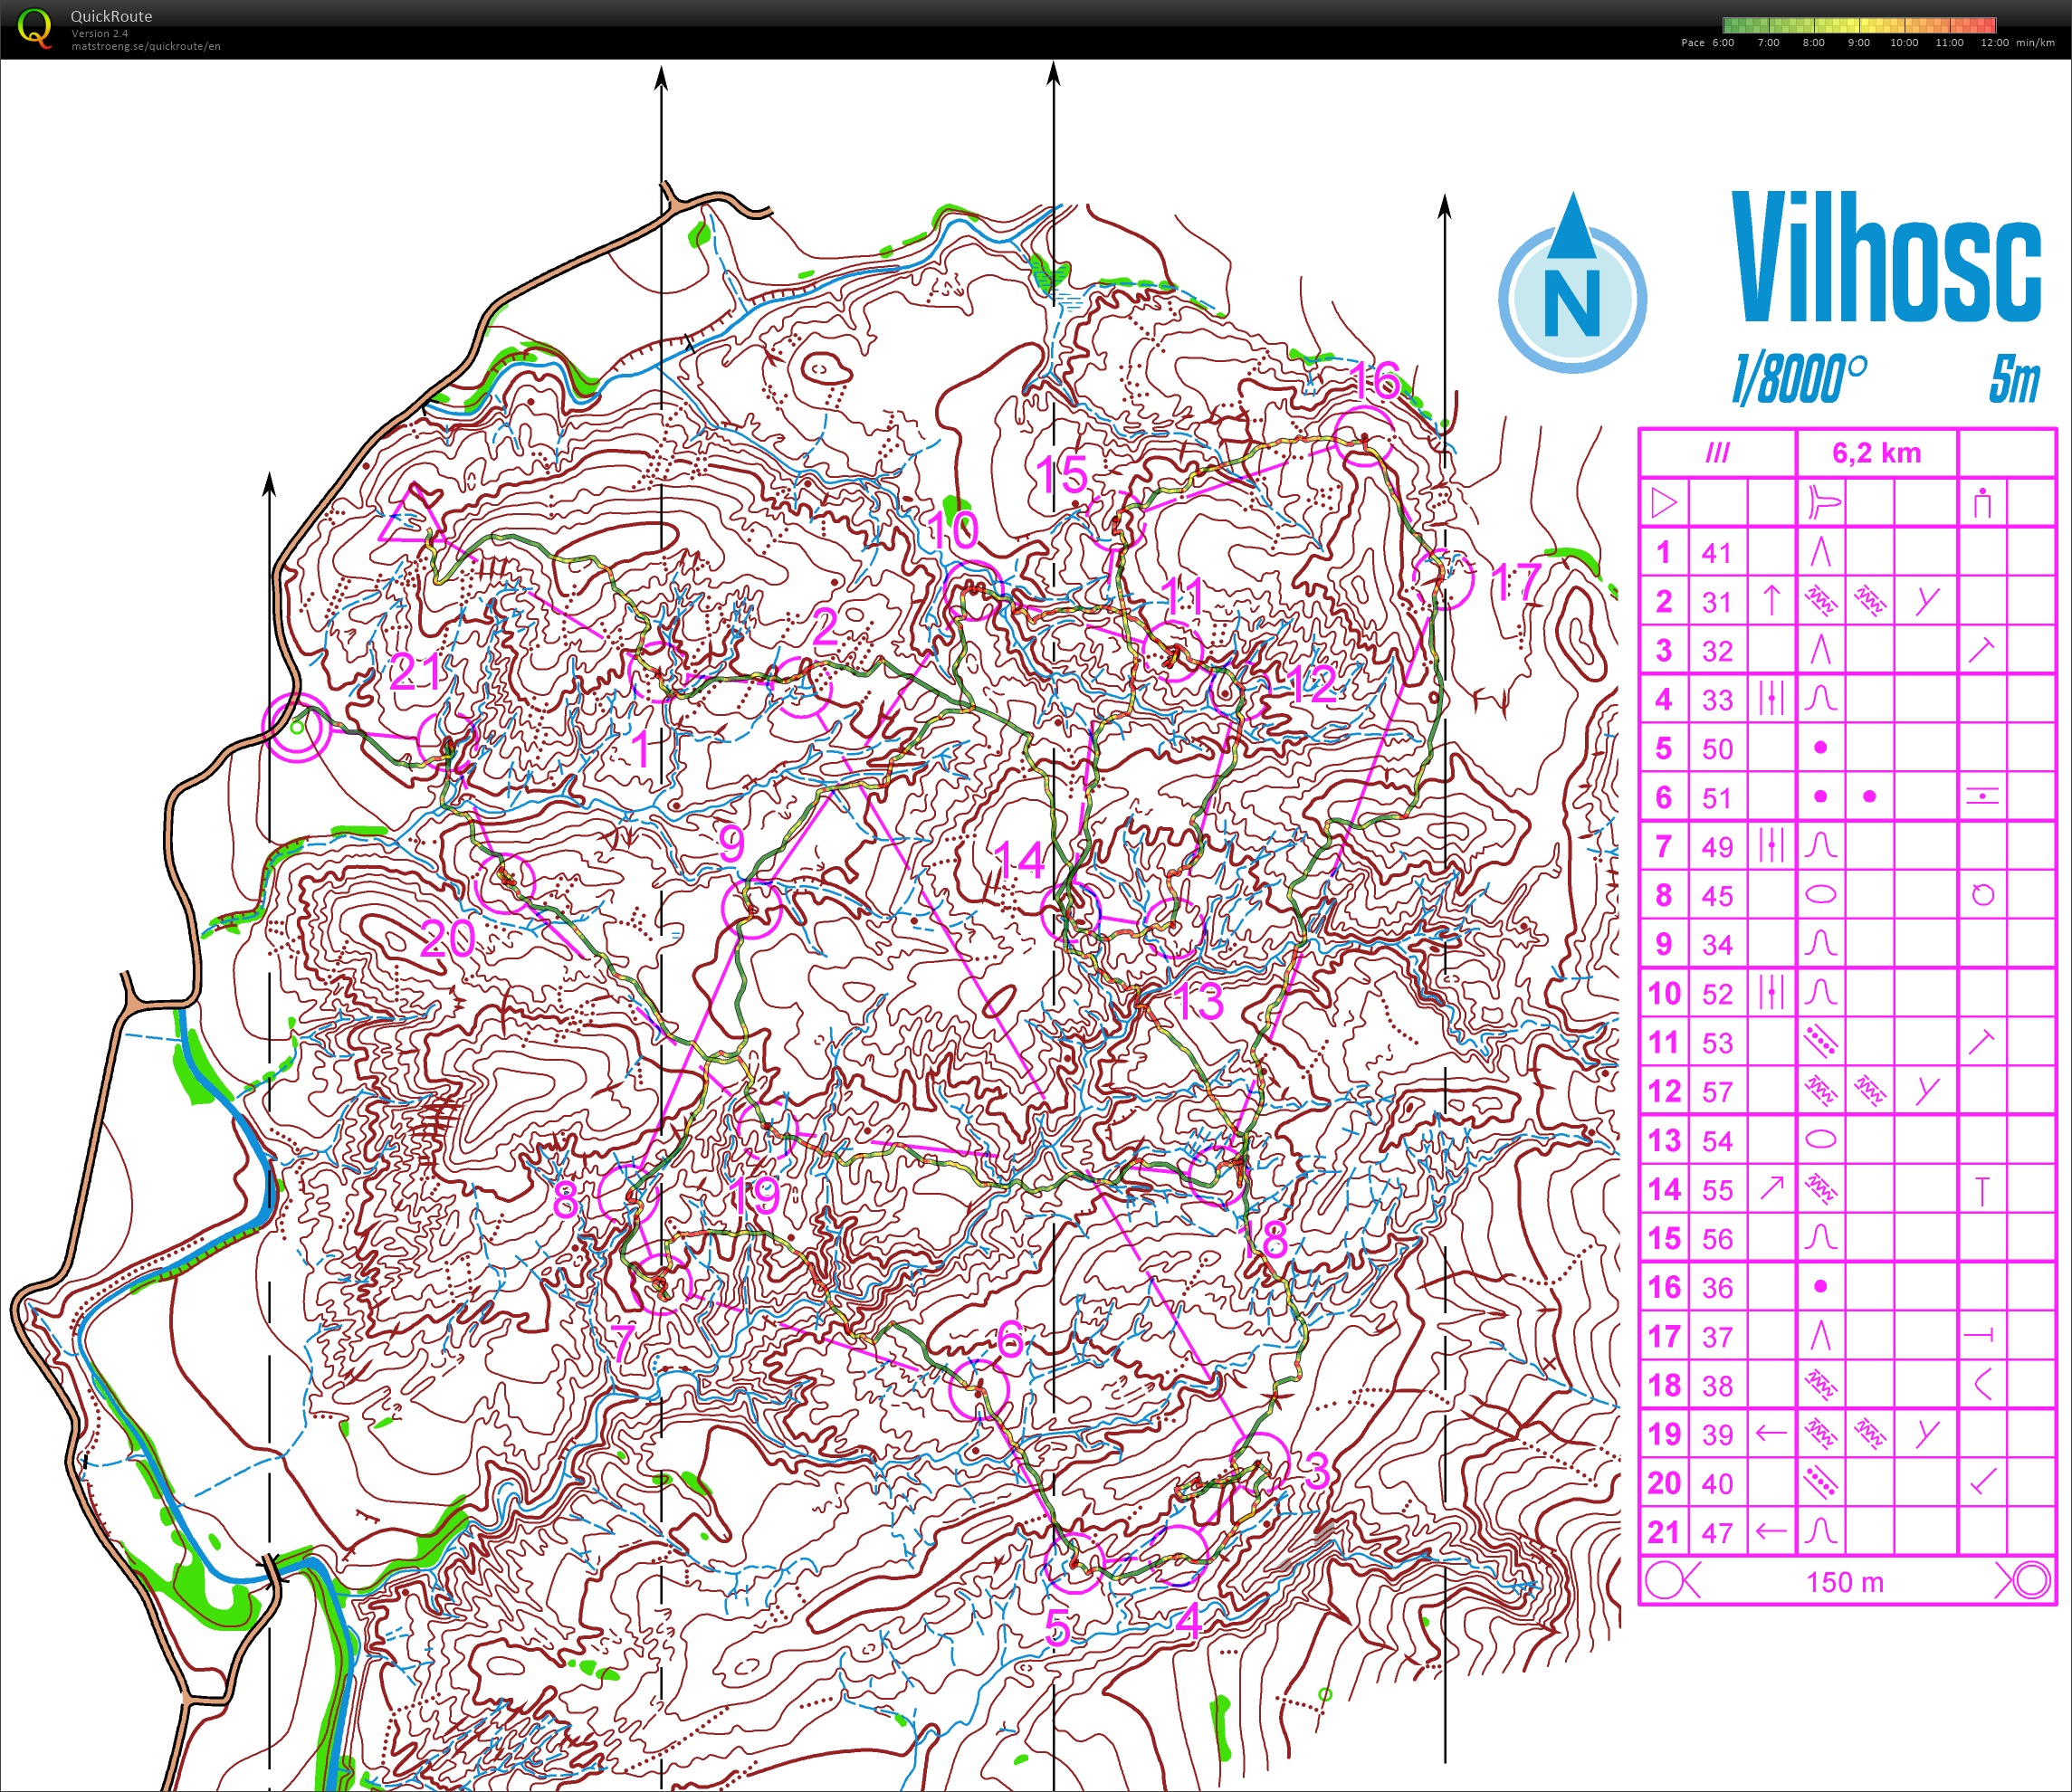Click the blue north compass emblem

pyautogui.click(x=1572, y=284)
